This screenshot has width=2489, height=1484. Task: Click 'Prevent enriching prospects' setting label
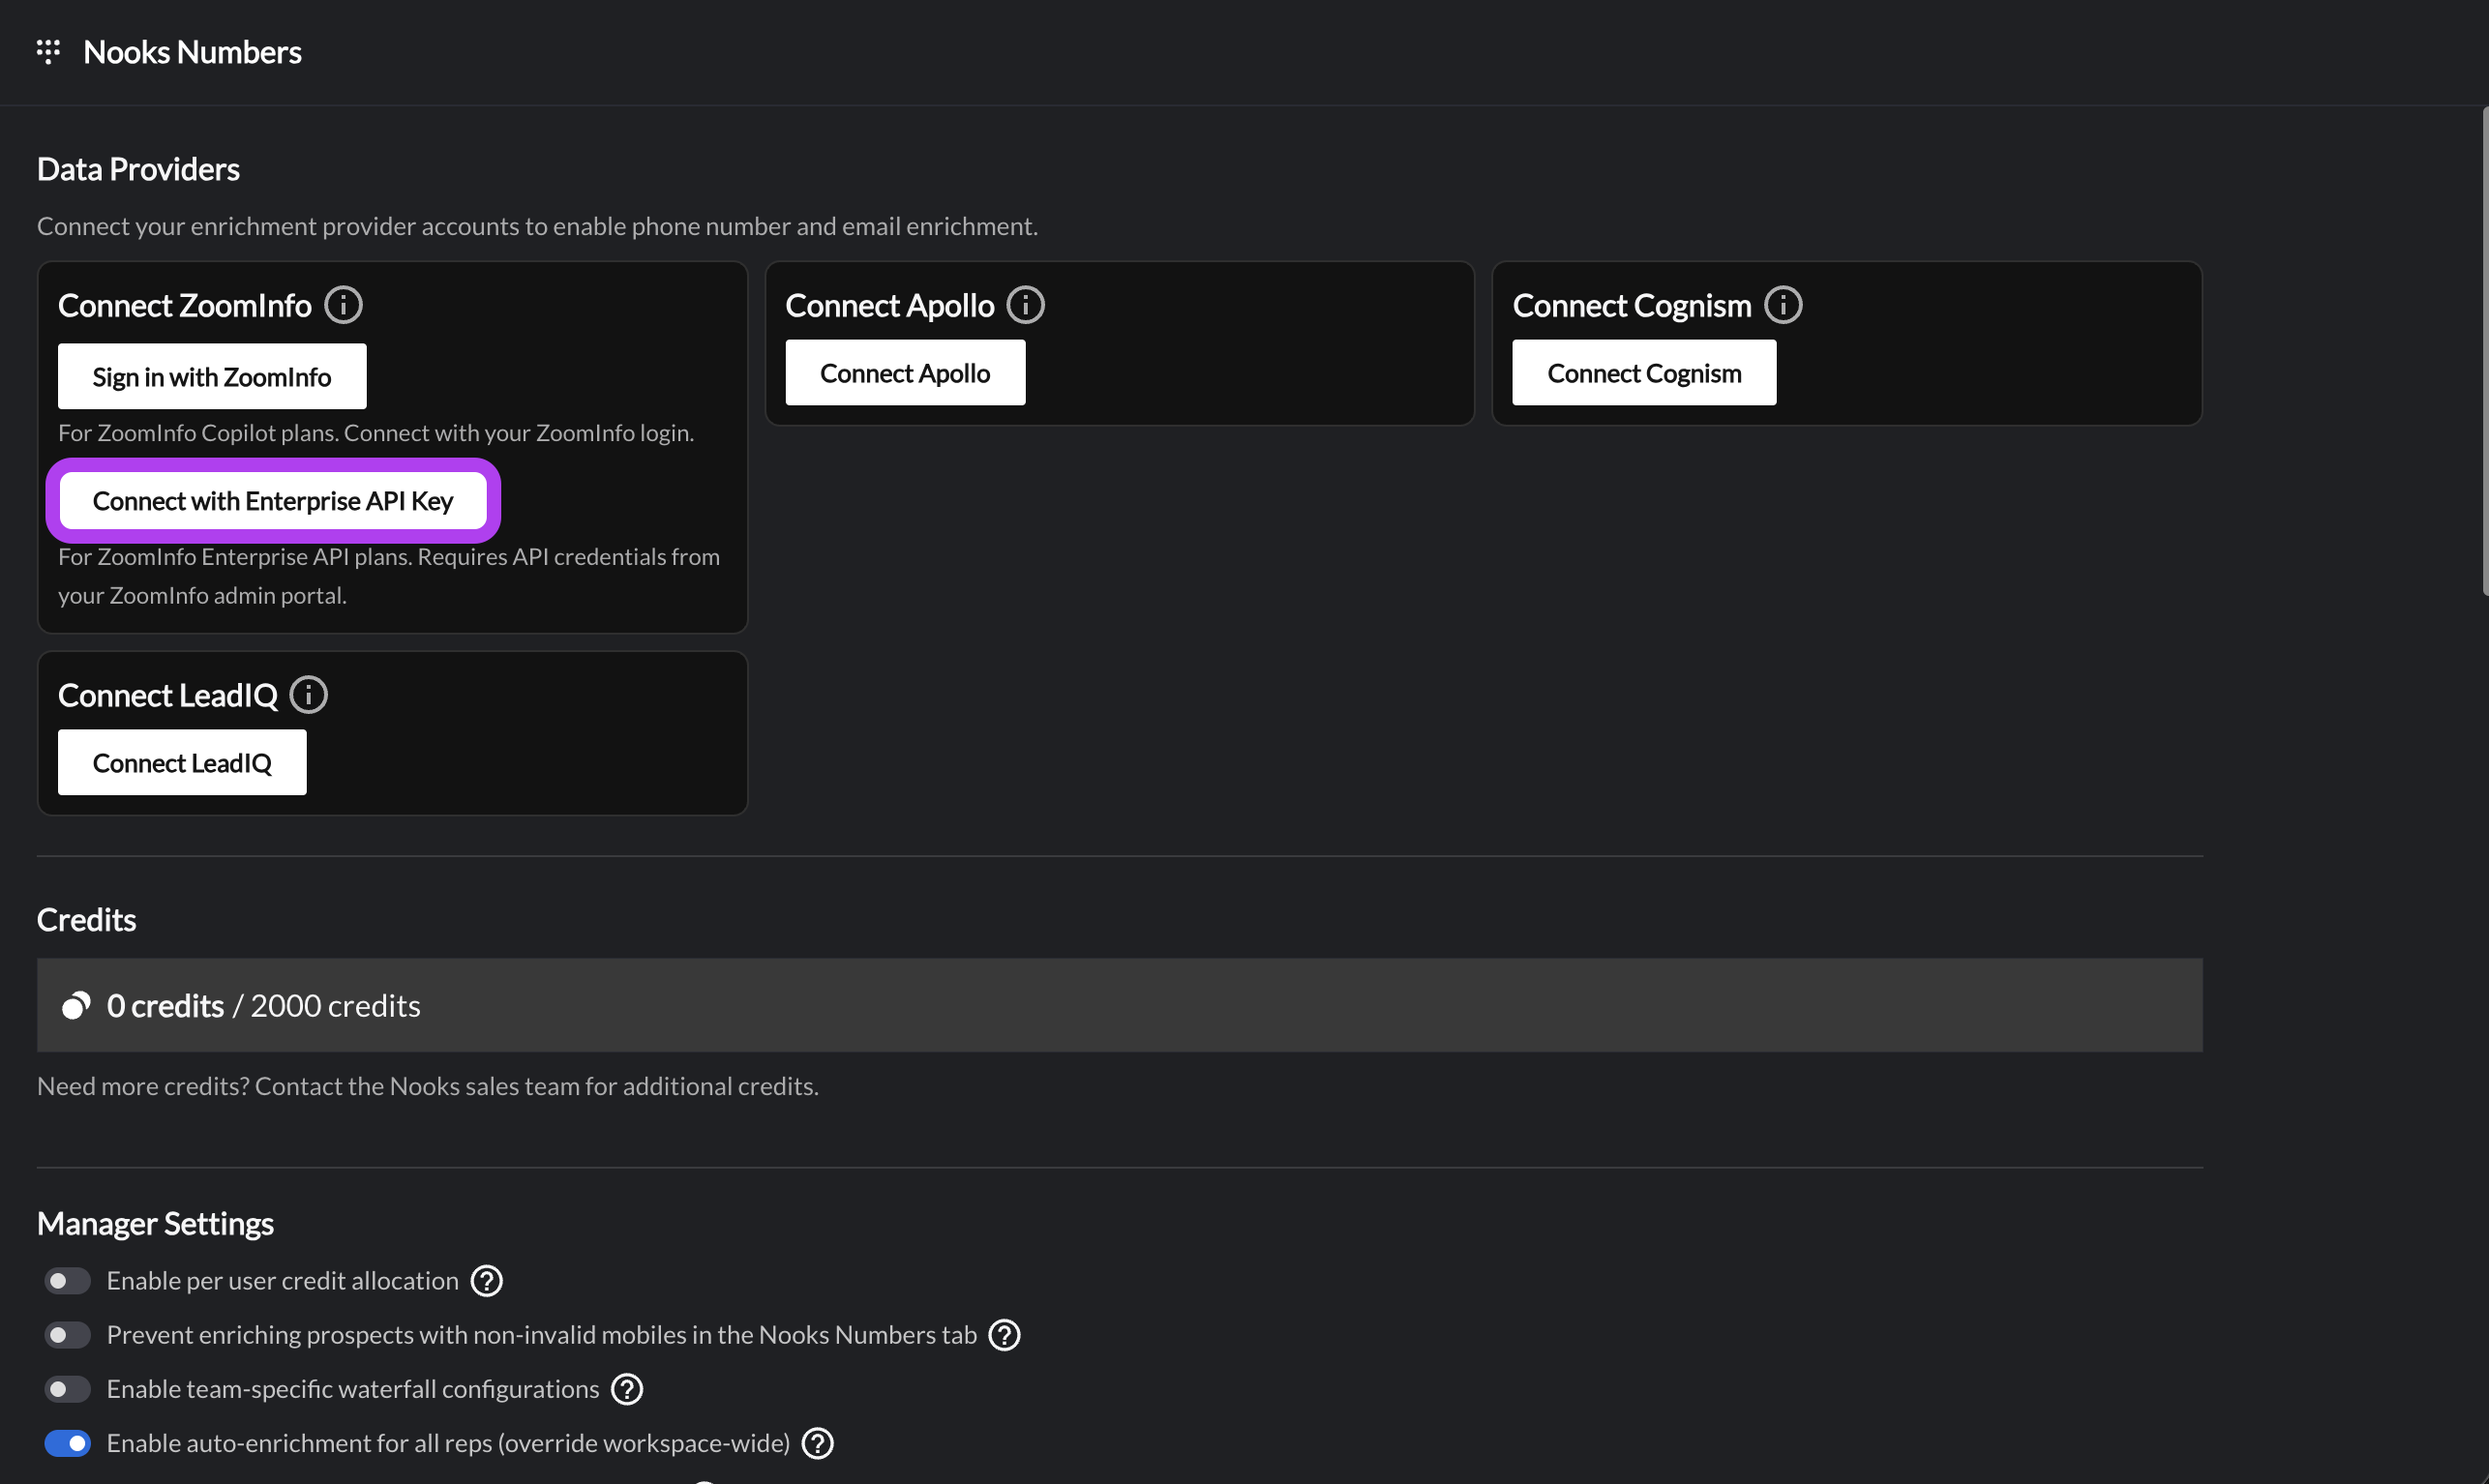coord(542,1335)
